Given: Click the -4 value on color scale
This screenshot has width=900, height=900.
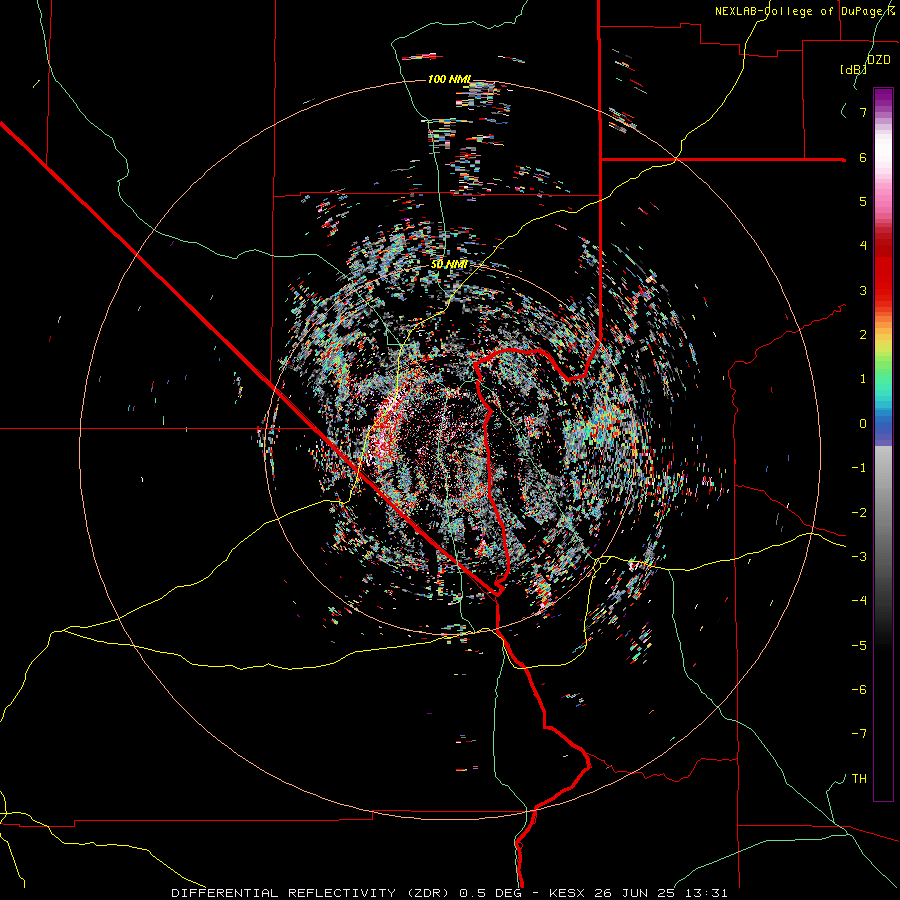Looking at the screenshot, I should pos(859,601).
